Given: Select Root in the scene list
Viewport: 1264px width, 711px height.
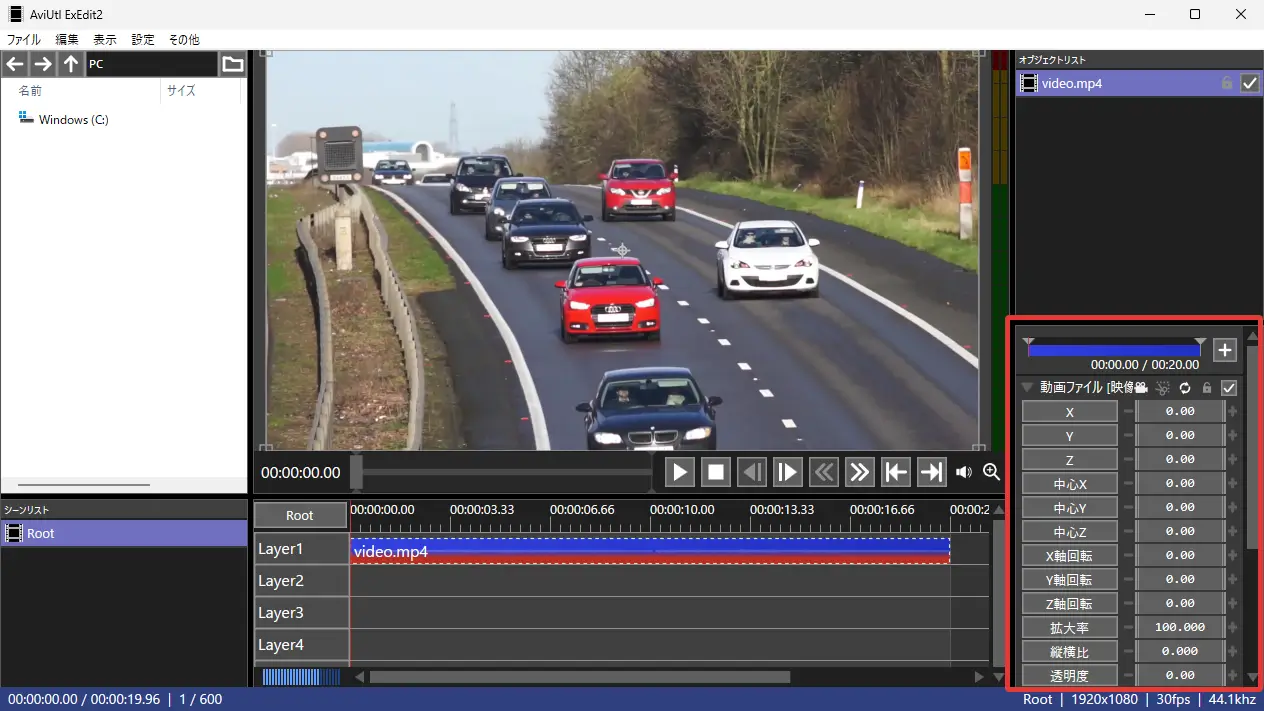Looking at the screenshot, I should [x=124, y=533].
